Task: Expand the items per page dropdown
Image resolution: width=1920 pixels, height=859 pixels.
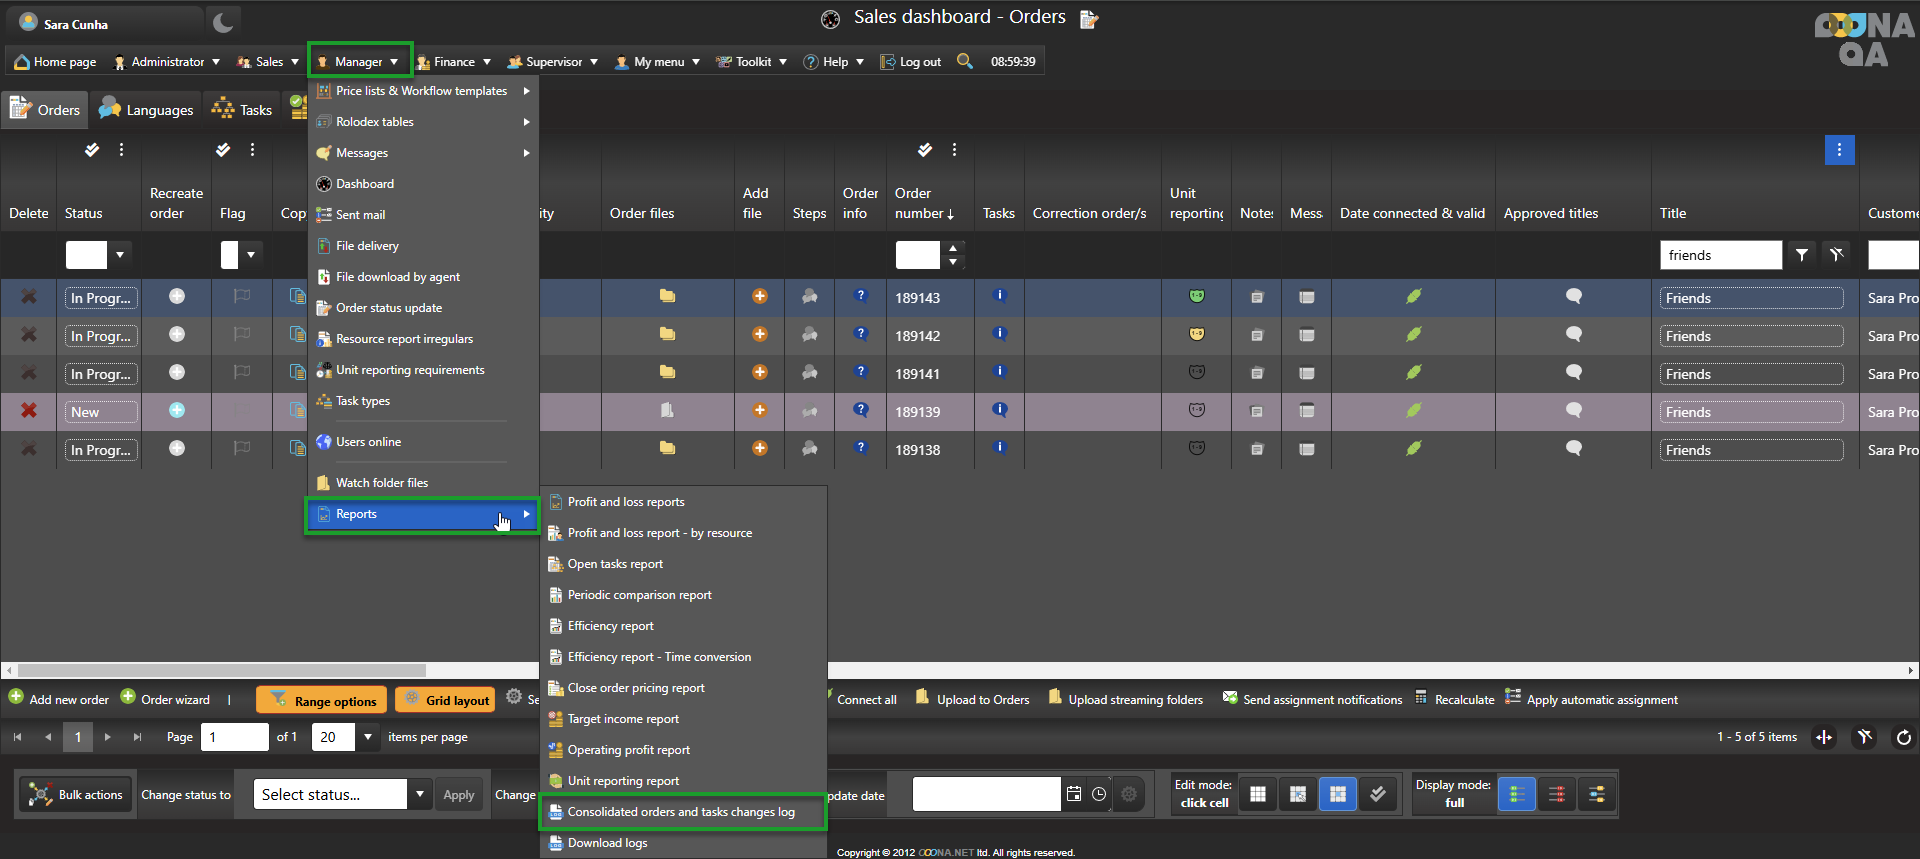Action: click(368, 737)
